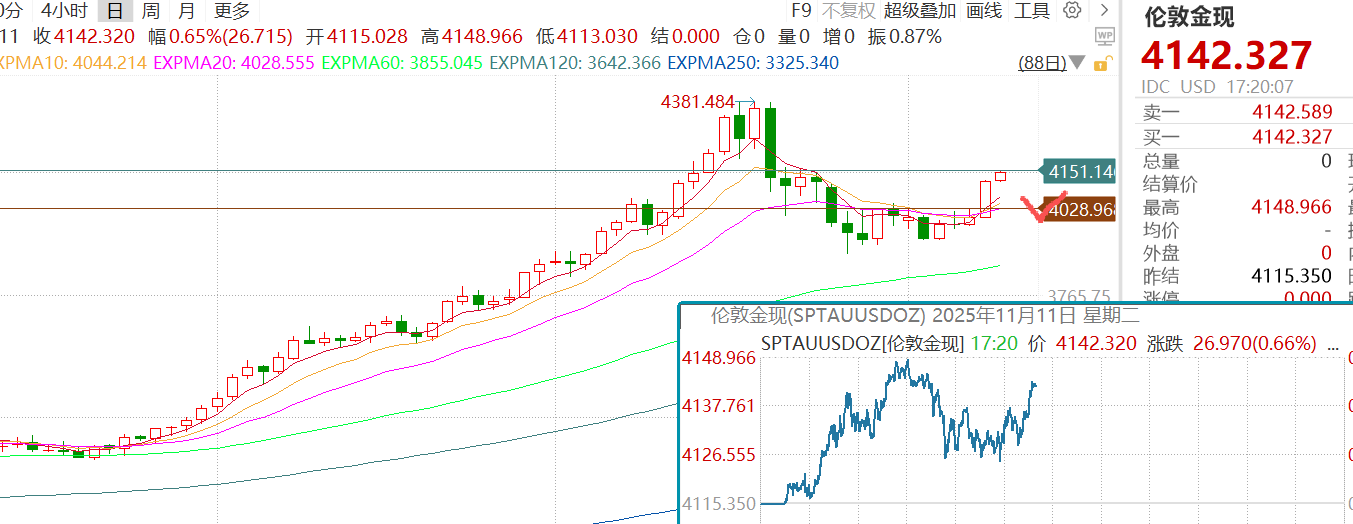Click the 总量 row in quote panel
This screenshot has width=1353, height=524.
click(x=1238, y=161)
